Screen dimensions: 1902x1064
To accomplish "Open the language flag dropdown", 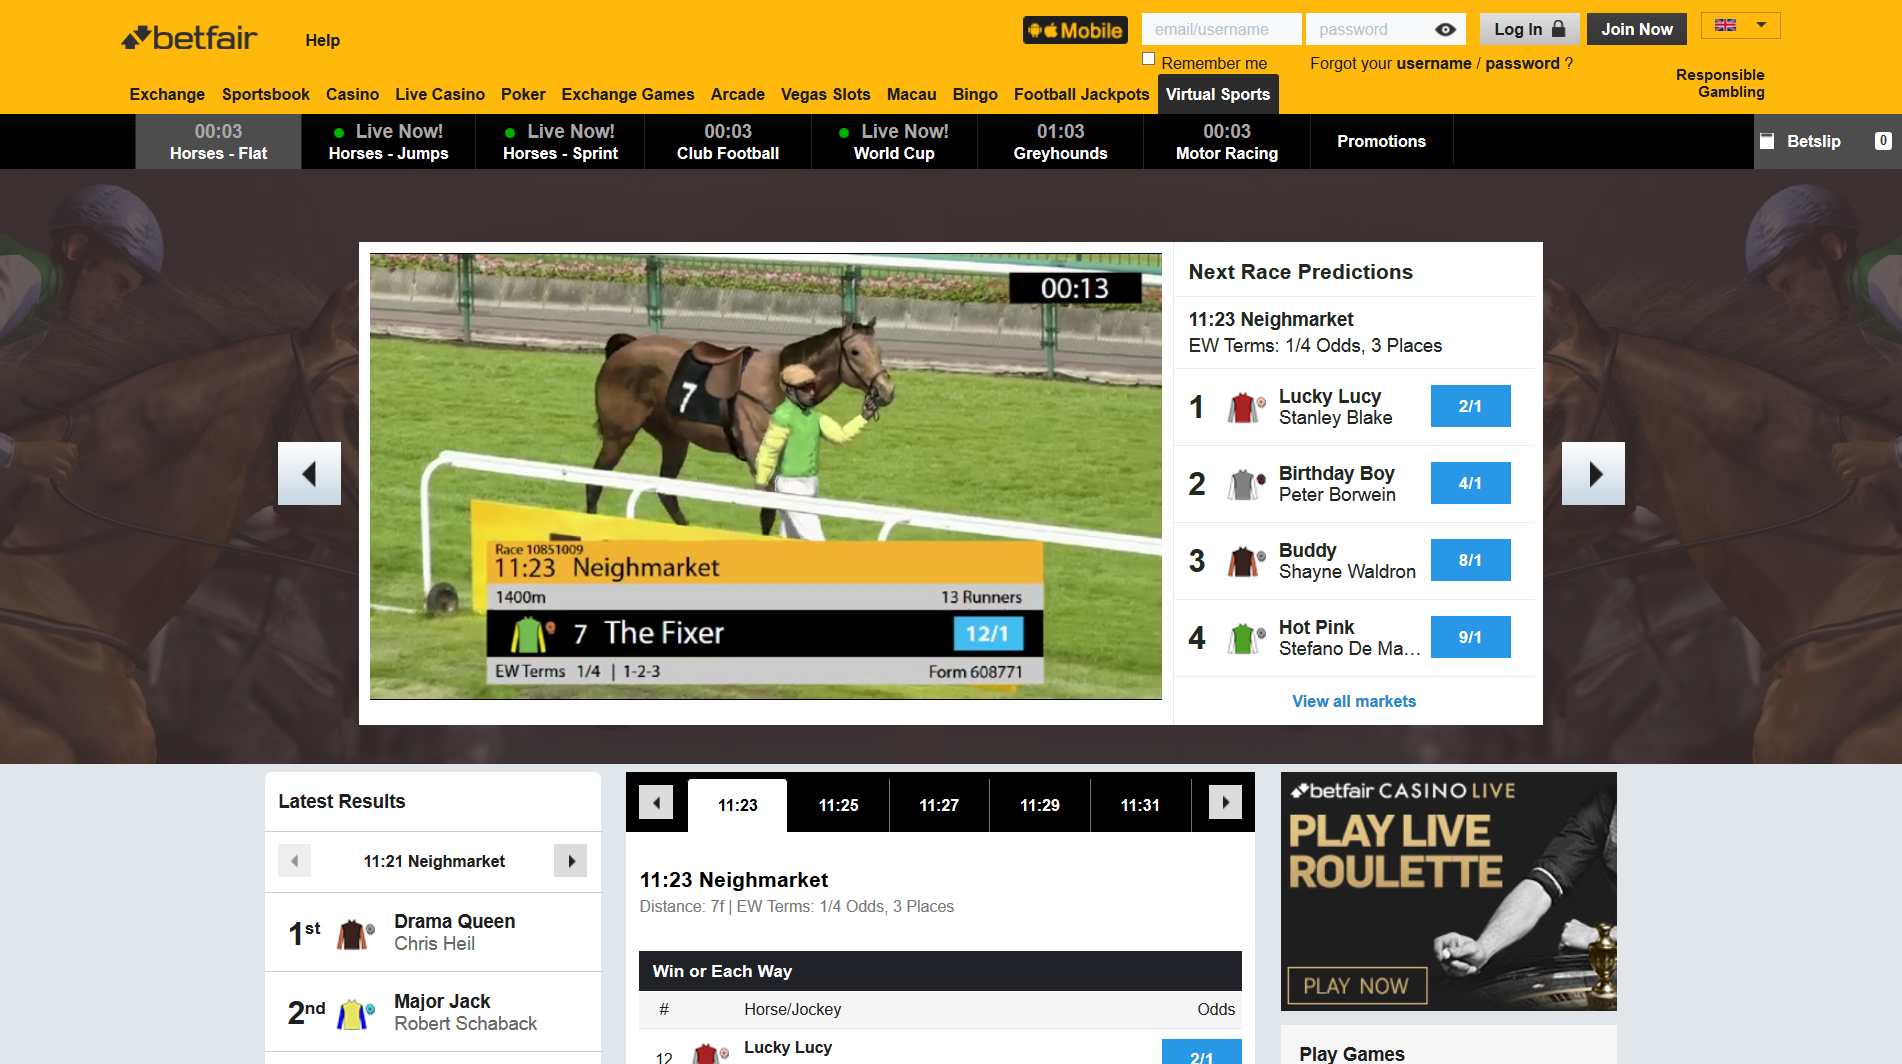I will pos(1740,25).
